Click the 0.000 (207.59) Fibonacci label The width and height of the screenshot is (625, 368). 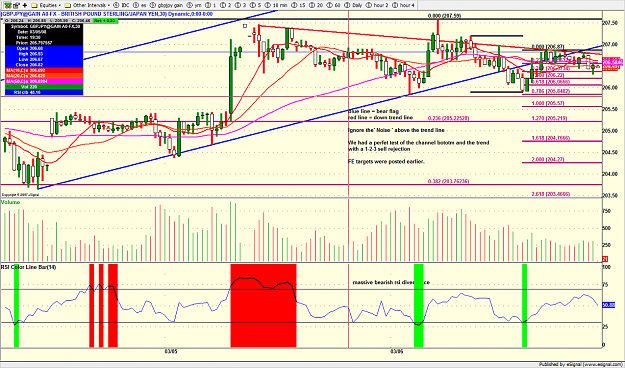(x=444, y=16)
